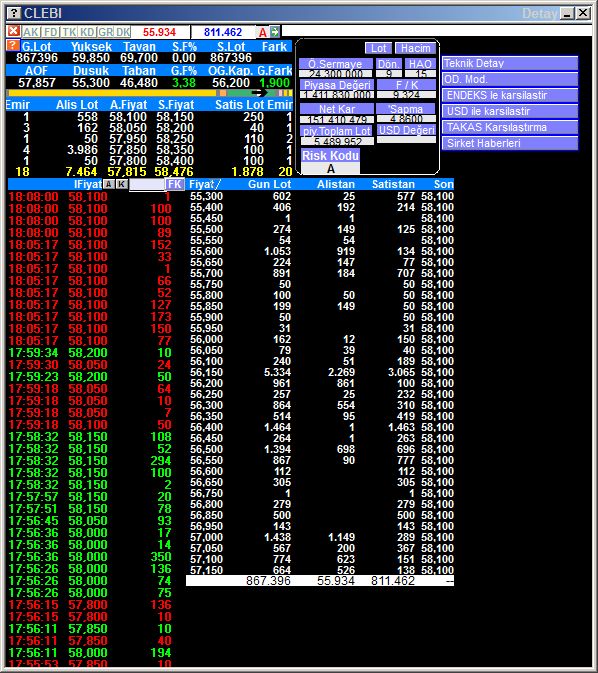Select the AK toolbar icon
The height and width of the screenshot is (673, 598).
[30, 32]
